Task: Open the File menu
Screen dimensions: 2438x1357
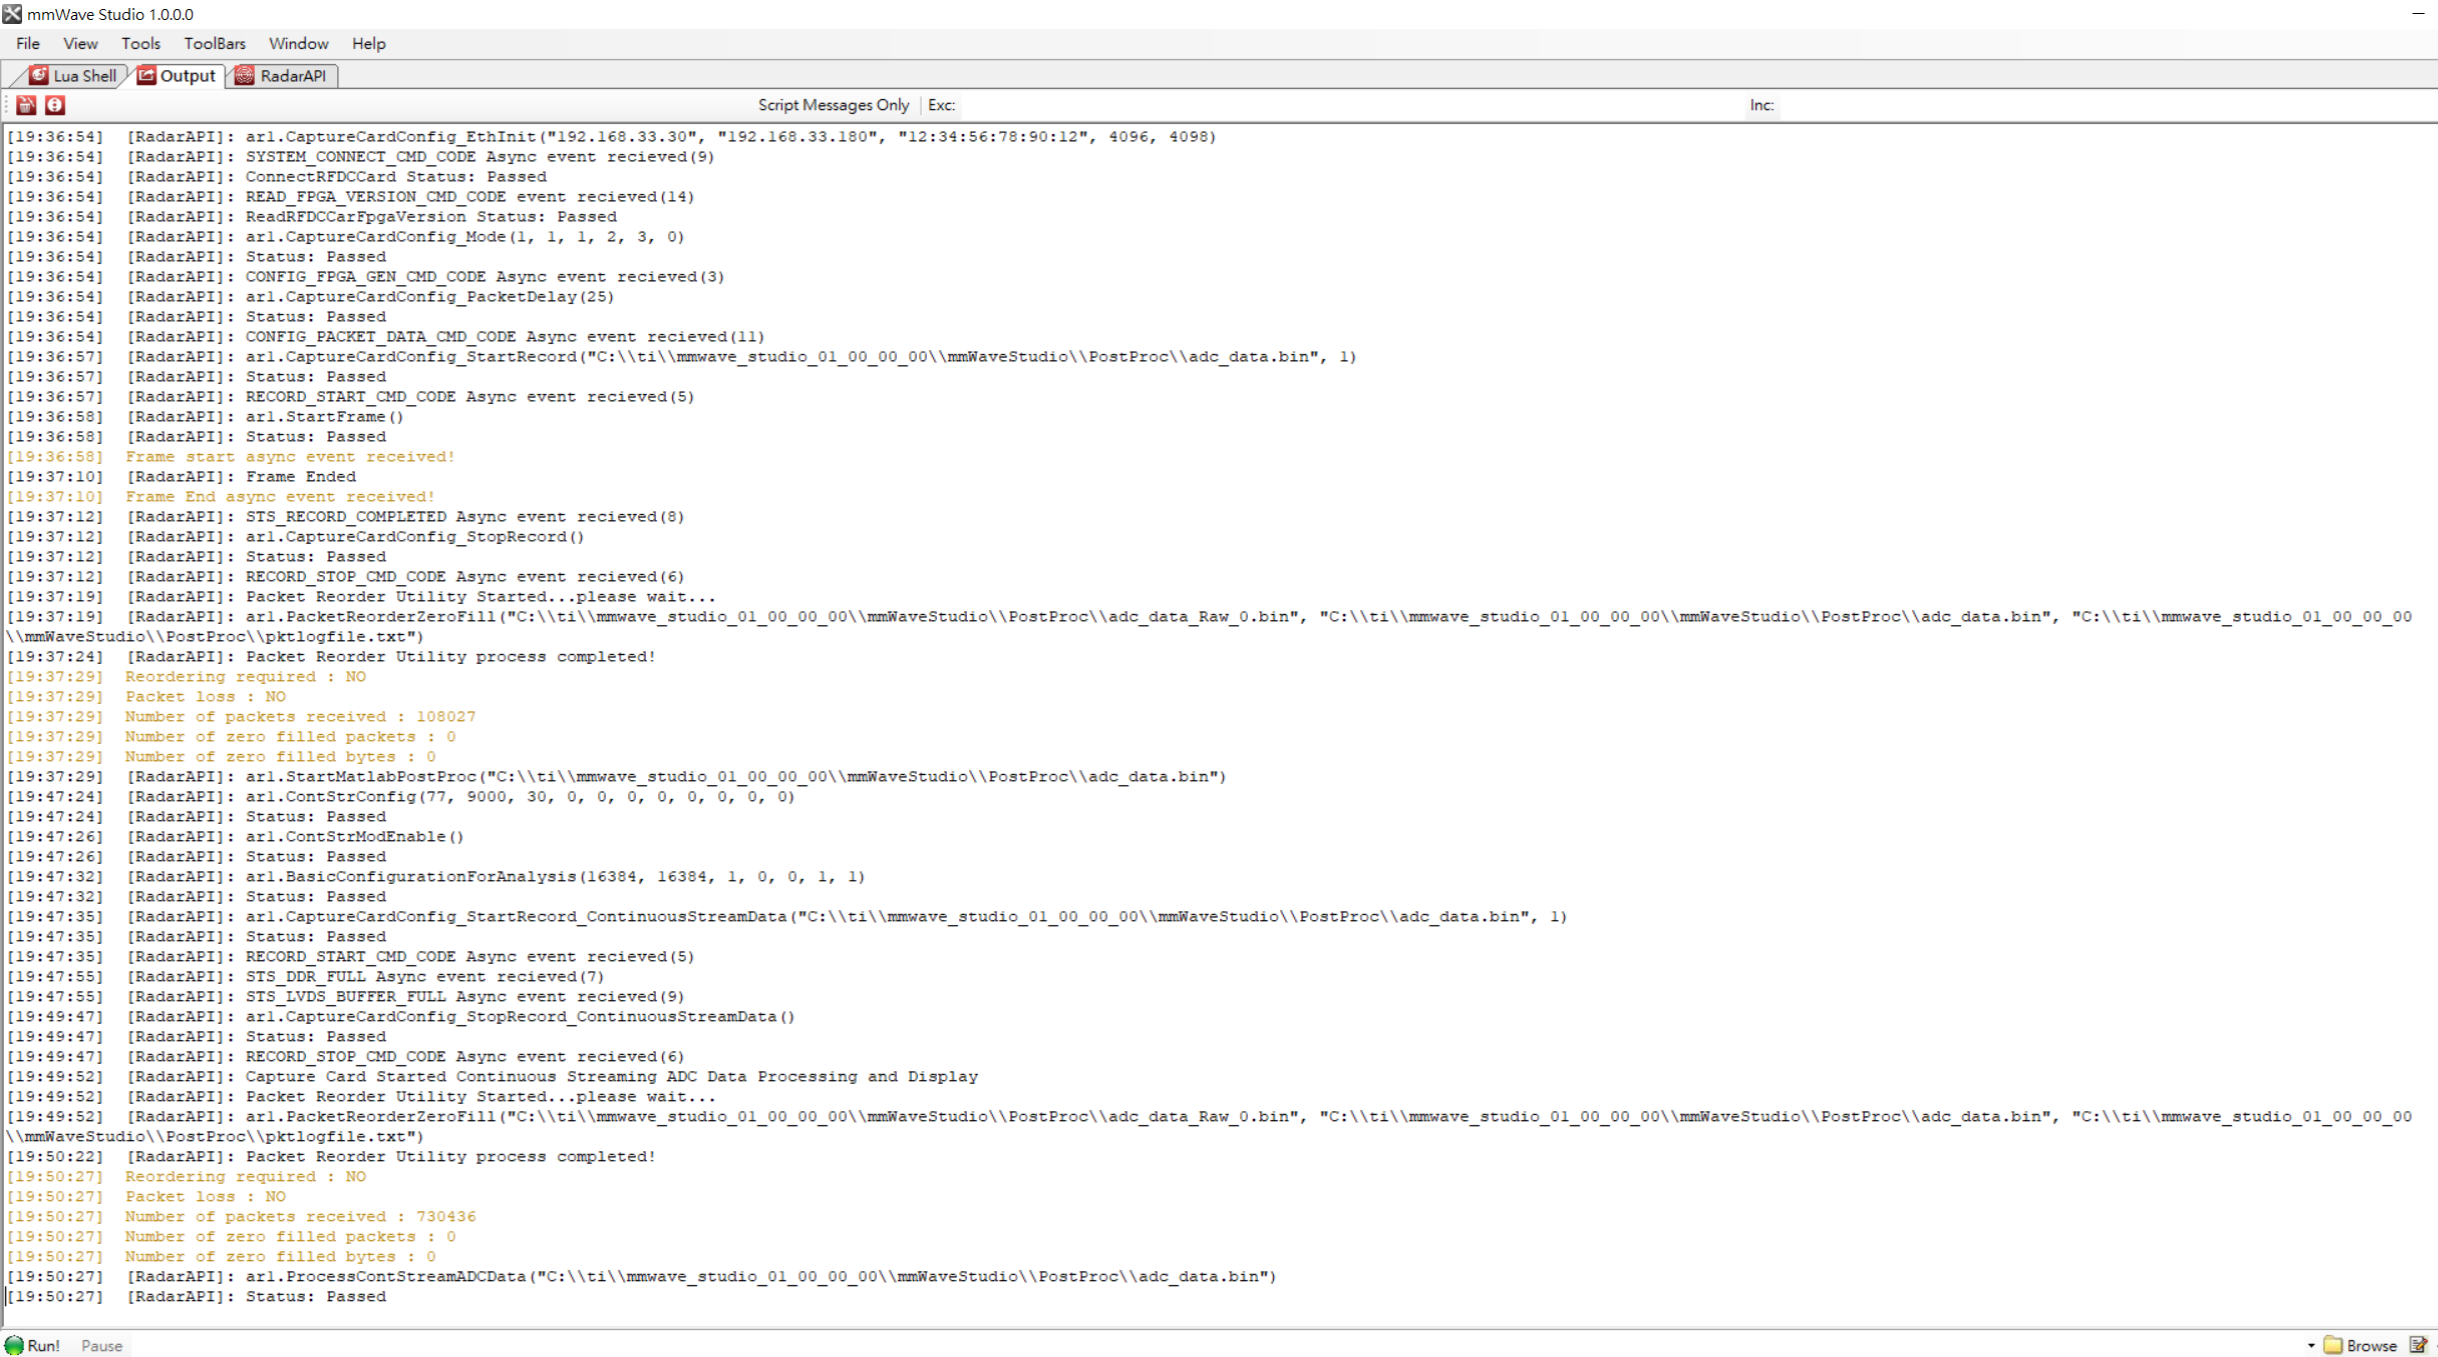Action: point(28,44)
